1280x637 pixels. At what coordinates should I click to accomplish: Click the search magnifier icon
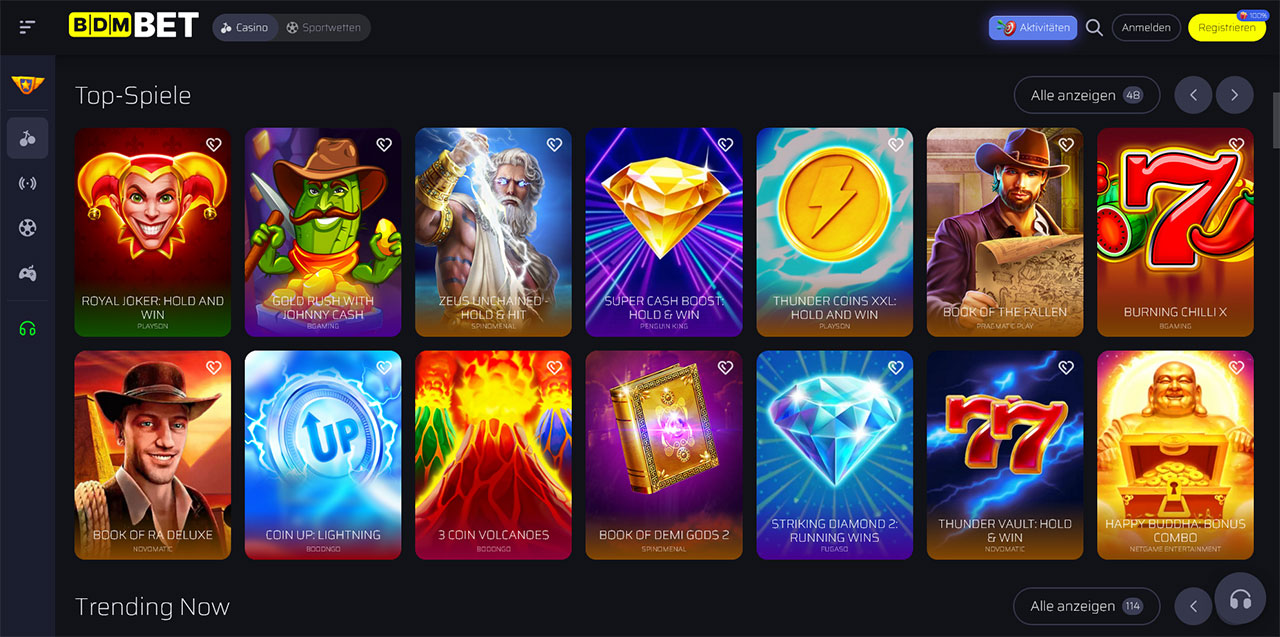click(x=1094, y=27)
